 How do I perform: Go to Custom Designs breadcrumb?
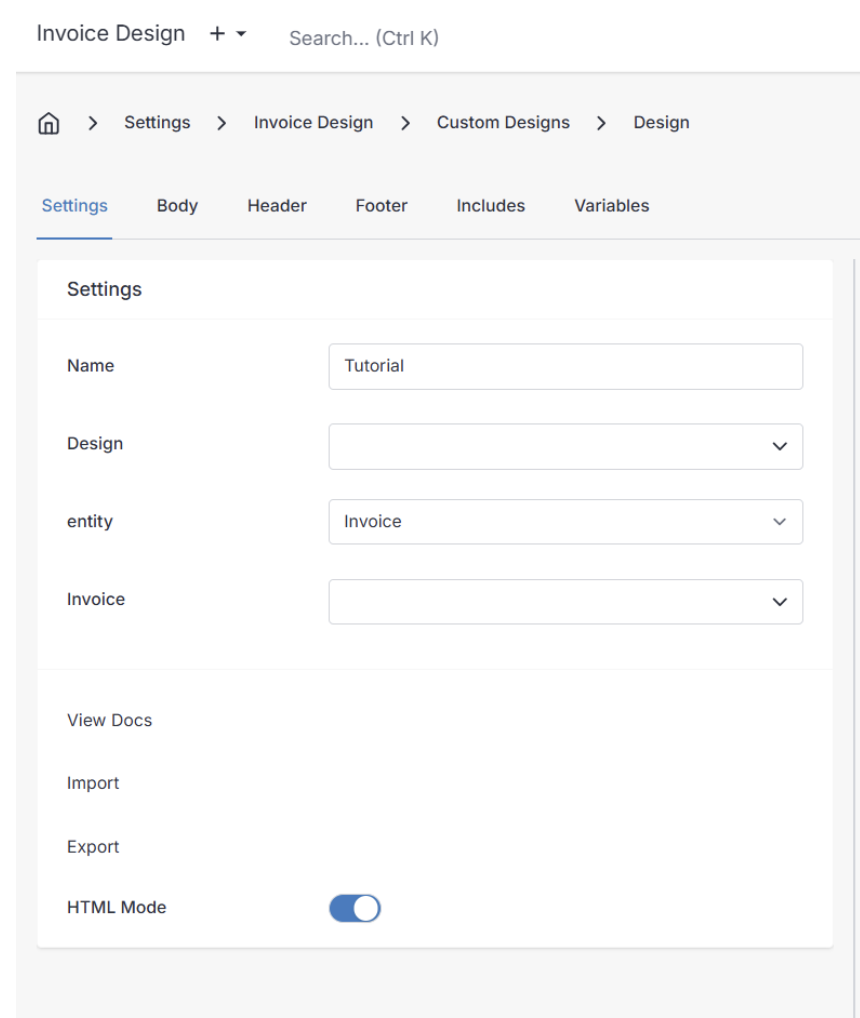[x=503, y=123]
